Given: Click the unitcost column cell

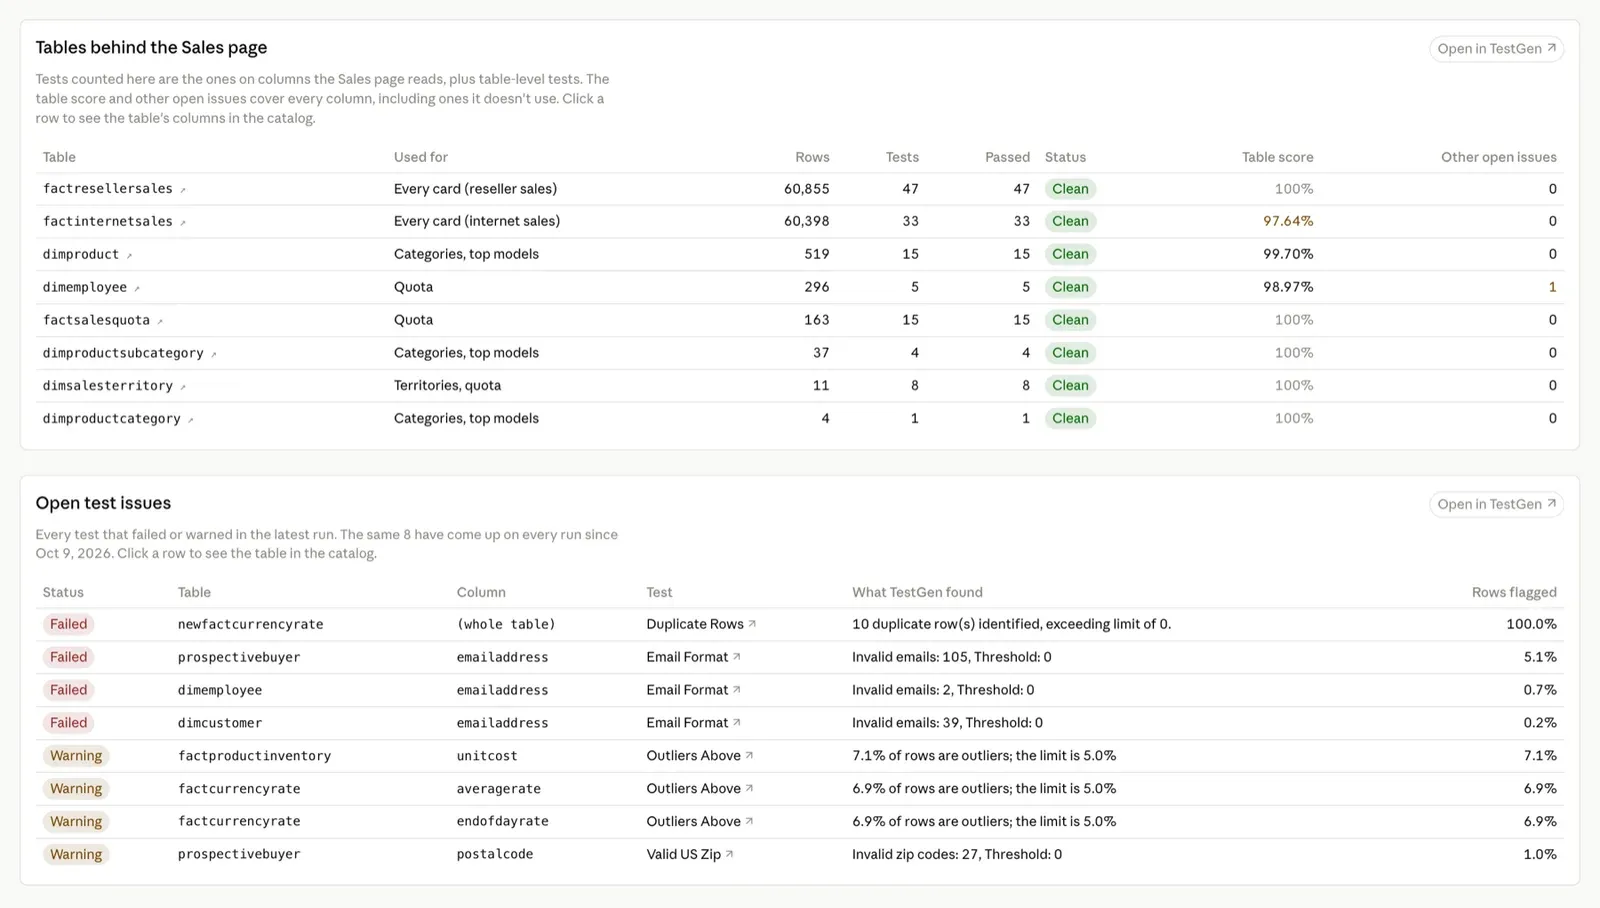Looking at the screenshot, I should [x=487, y=756].
